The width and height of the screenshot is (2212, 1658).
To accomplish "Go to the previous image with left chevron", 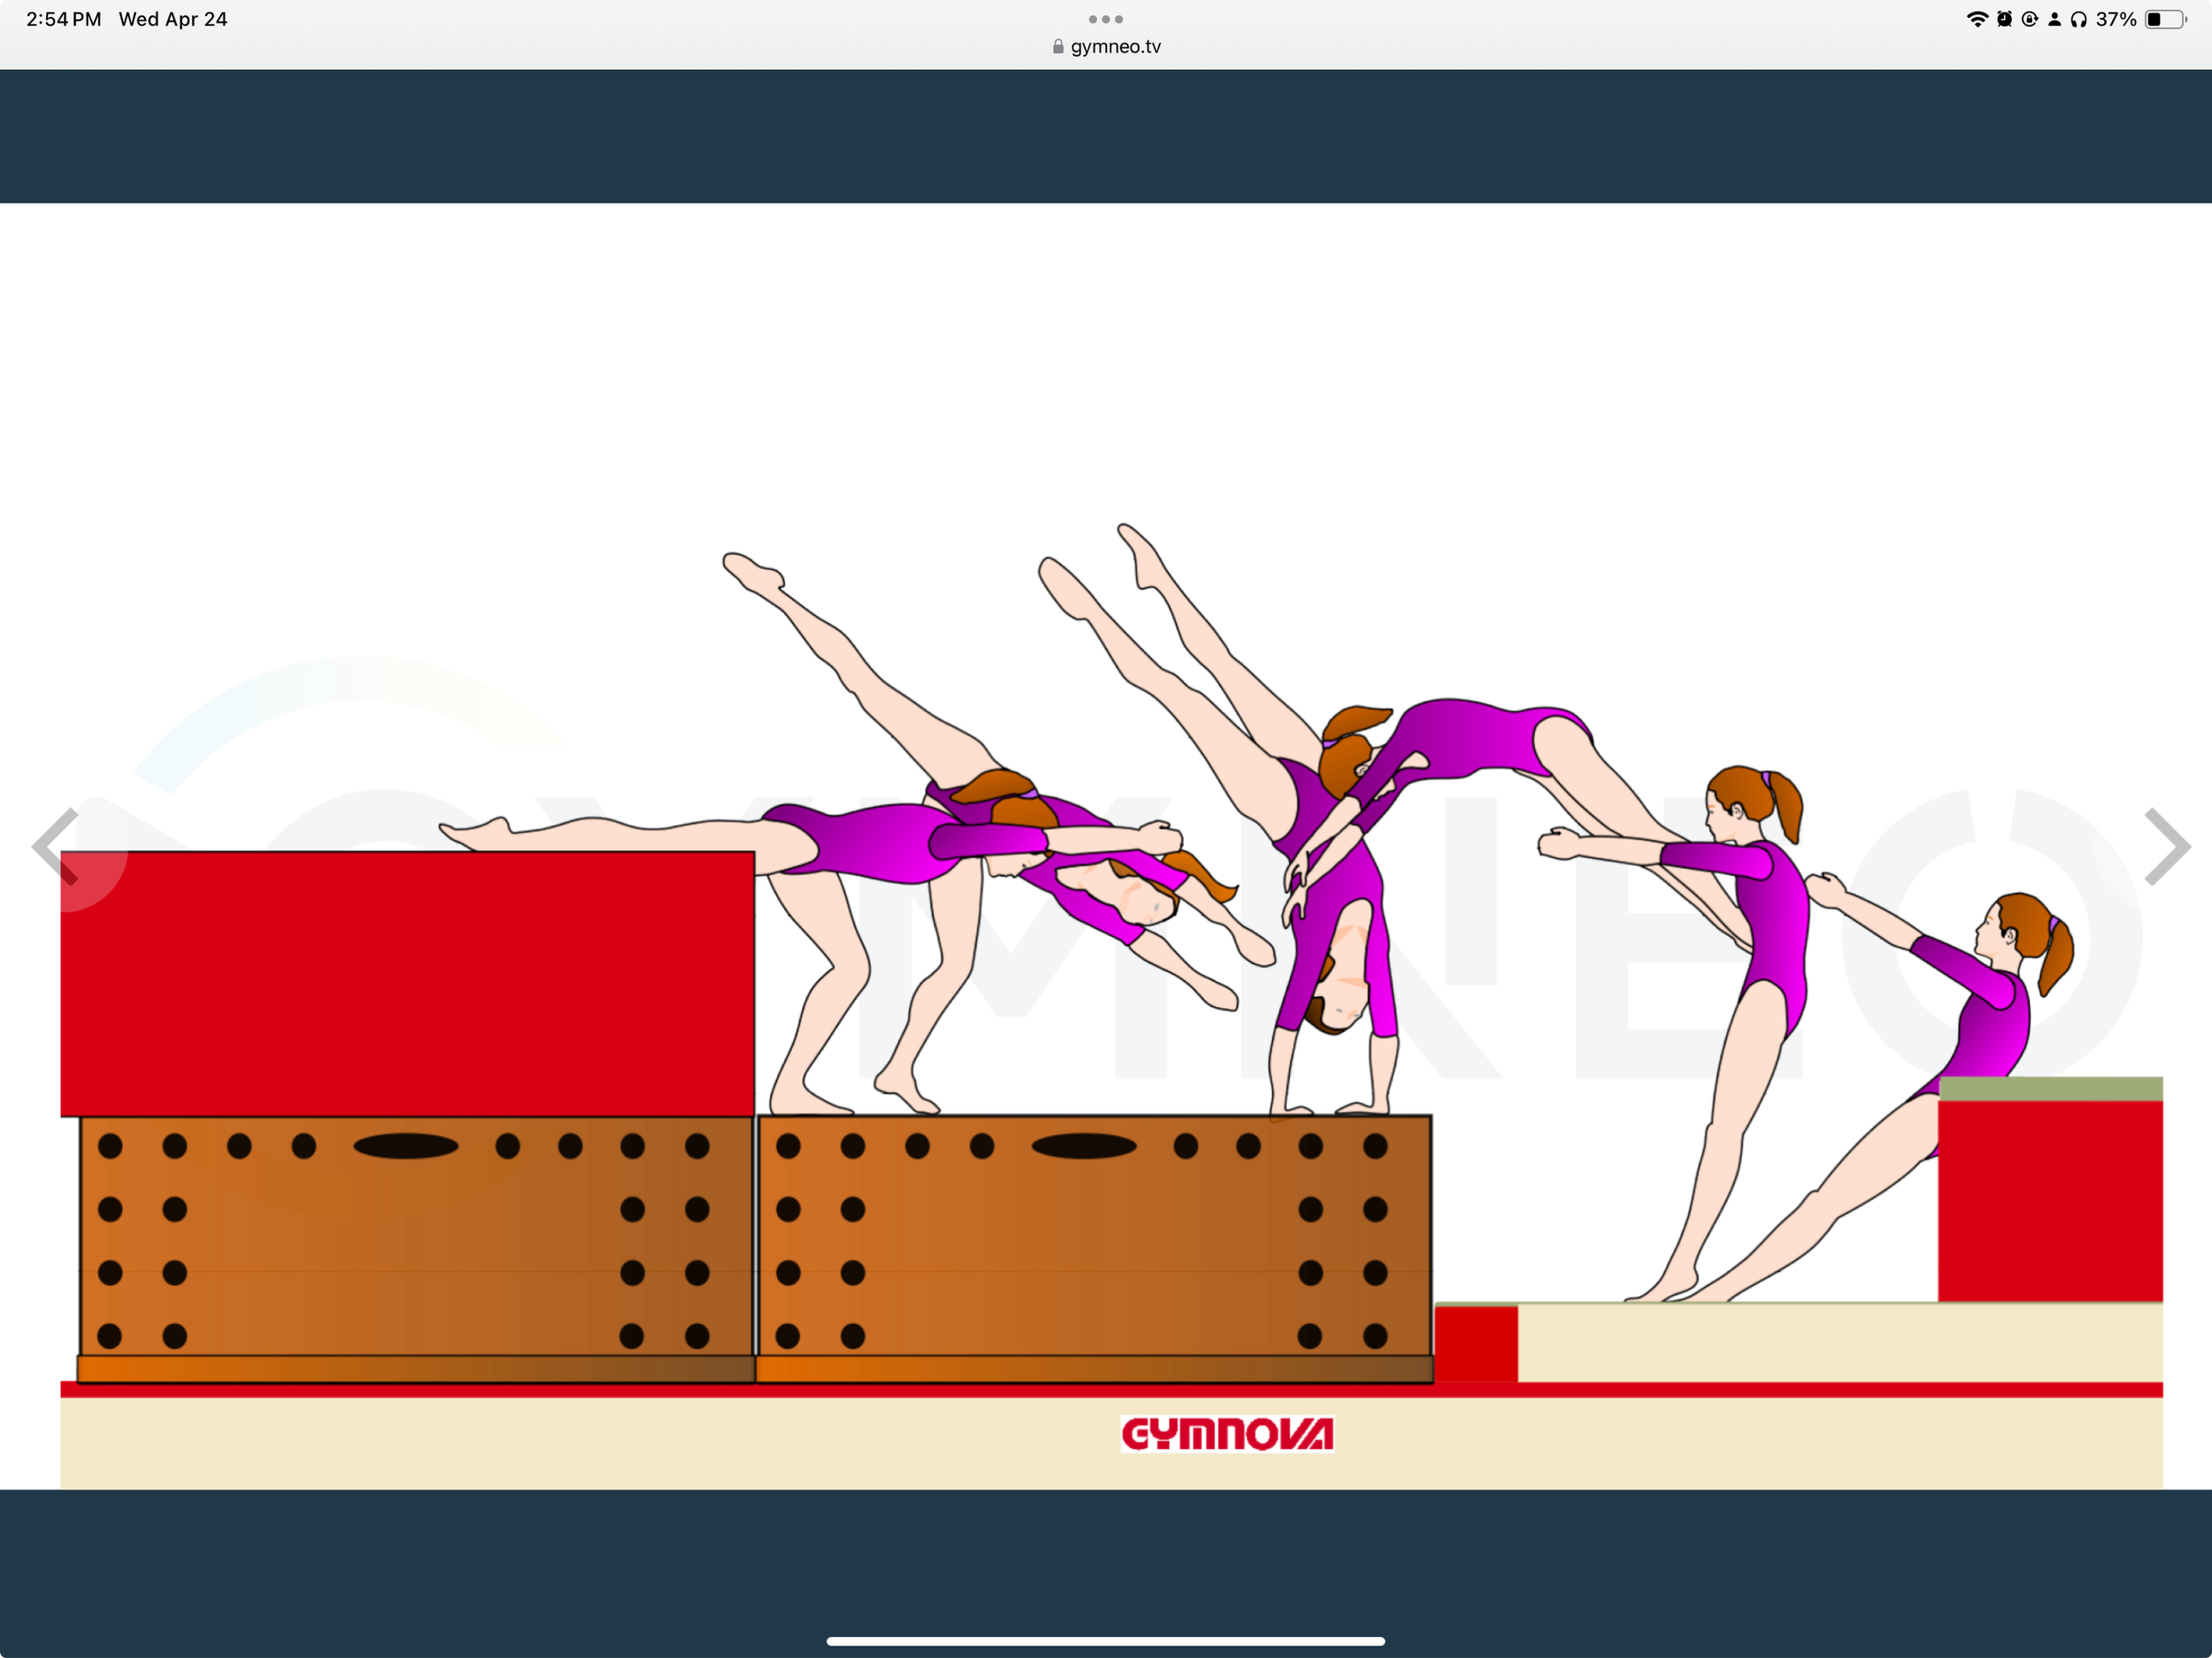I will (56, 846).
